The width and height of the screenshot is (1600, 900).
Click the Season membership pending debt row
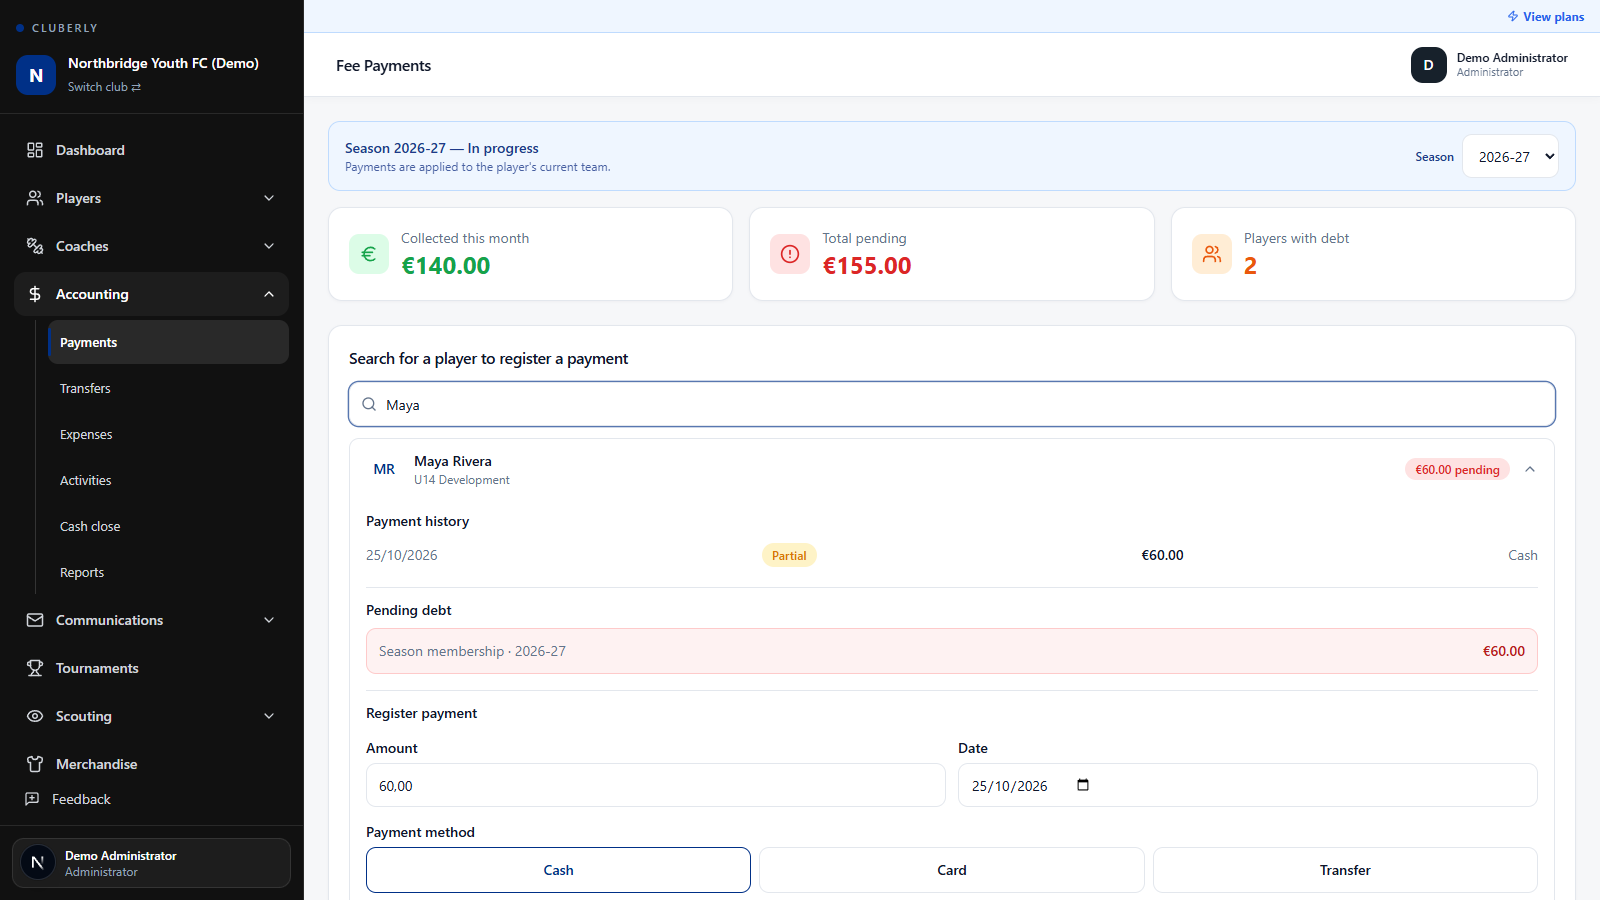click(x=952, y=651)
